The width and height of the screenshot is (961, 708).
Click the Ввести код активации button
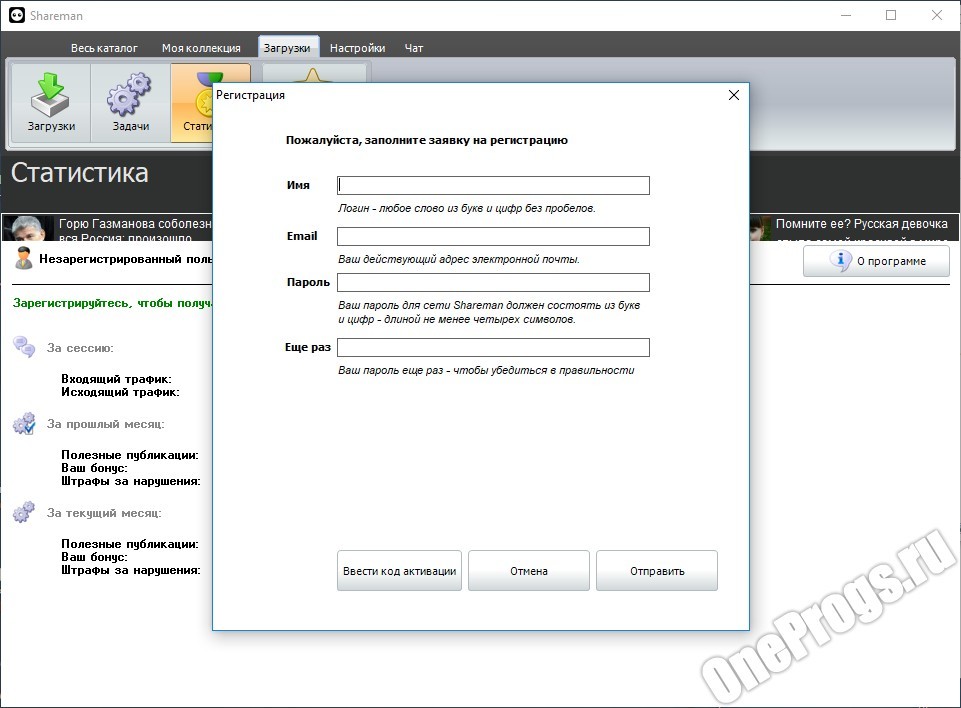pos(400,571)
